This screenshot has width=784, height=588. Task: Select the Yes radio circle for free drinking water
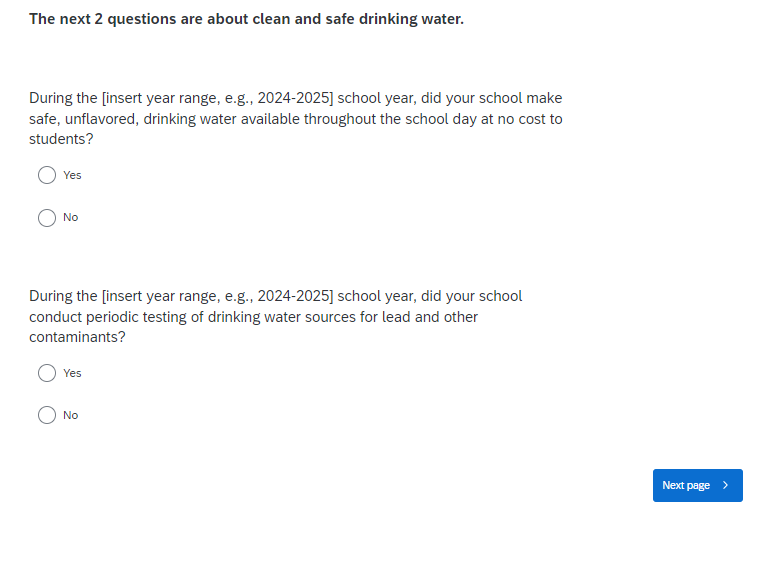[47, 175]
